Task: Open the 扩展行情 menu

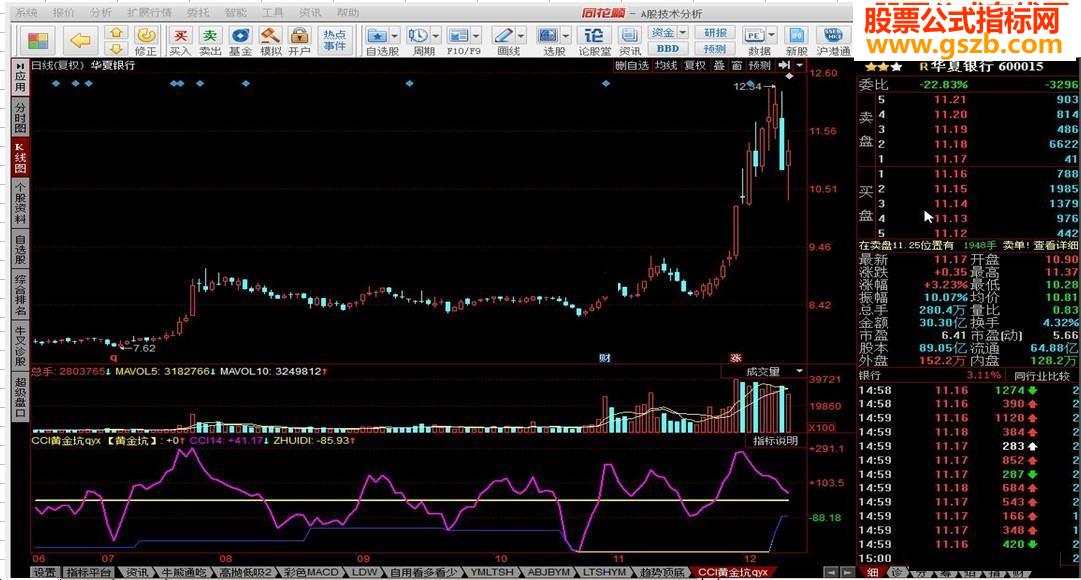Action: [x=149, y=12]
